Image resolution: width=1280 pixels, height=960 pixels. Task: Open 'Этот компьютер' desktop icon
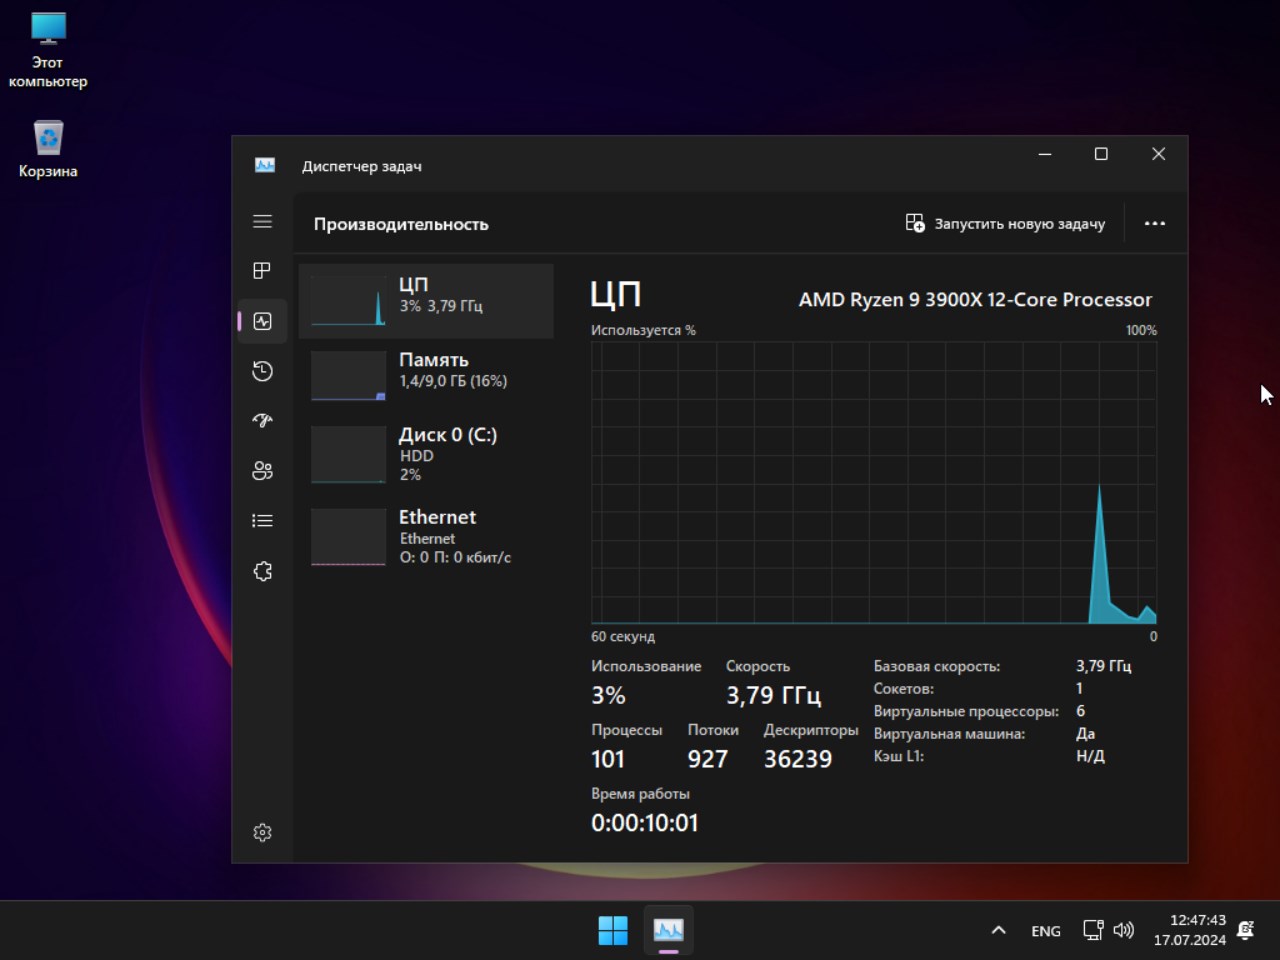[48, 50]
